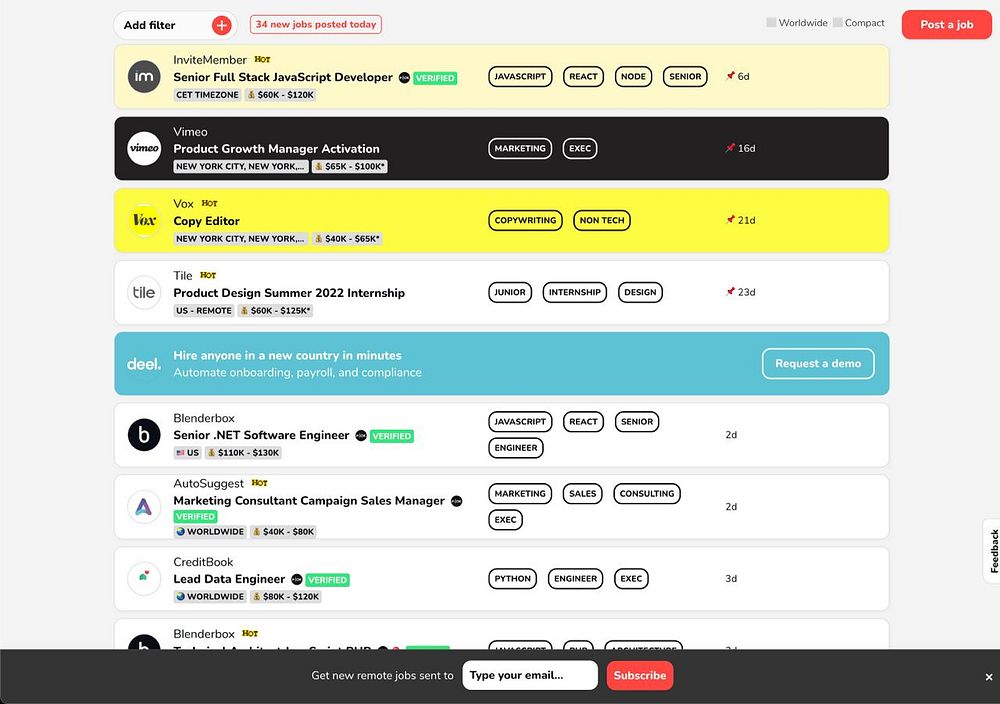Select the EXEC tag on CreditBook job
Image resolution: width=1000 pixels, height=704 pixels.
631,579
